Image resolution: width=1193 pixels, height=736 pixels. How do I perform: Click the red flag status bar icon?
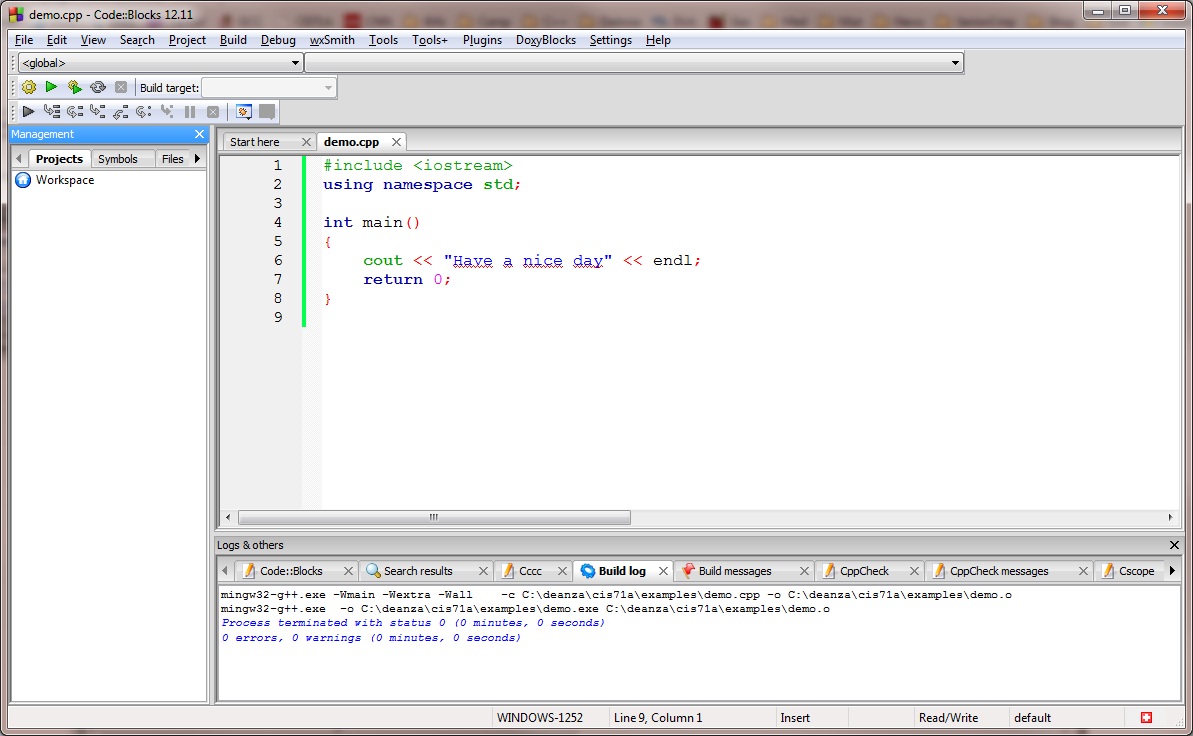click(x=1147, y=718)
